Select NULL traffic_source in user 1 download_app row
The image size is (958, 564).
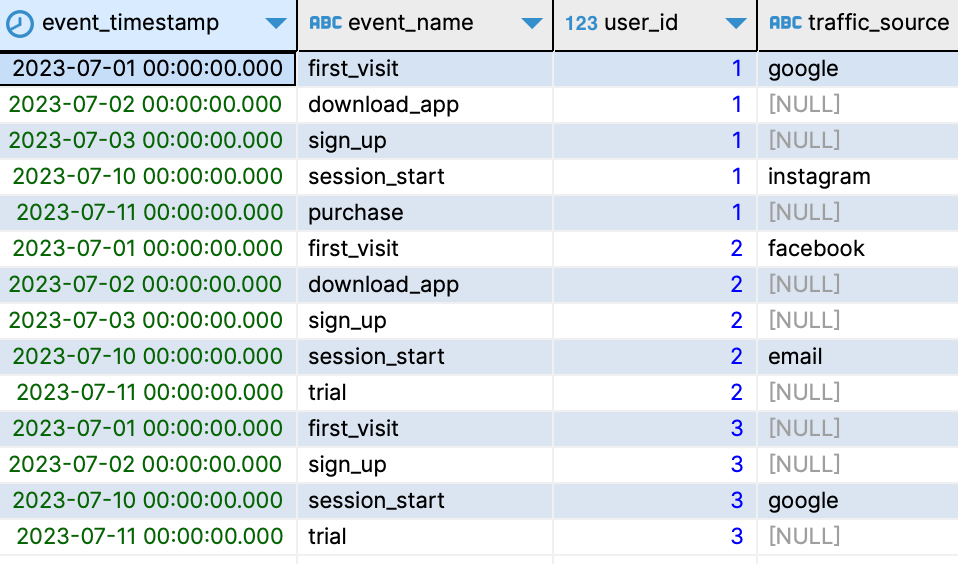point(858,104)
